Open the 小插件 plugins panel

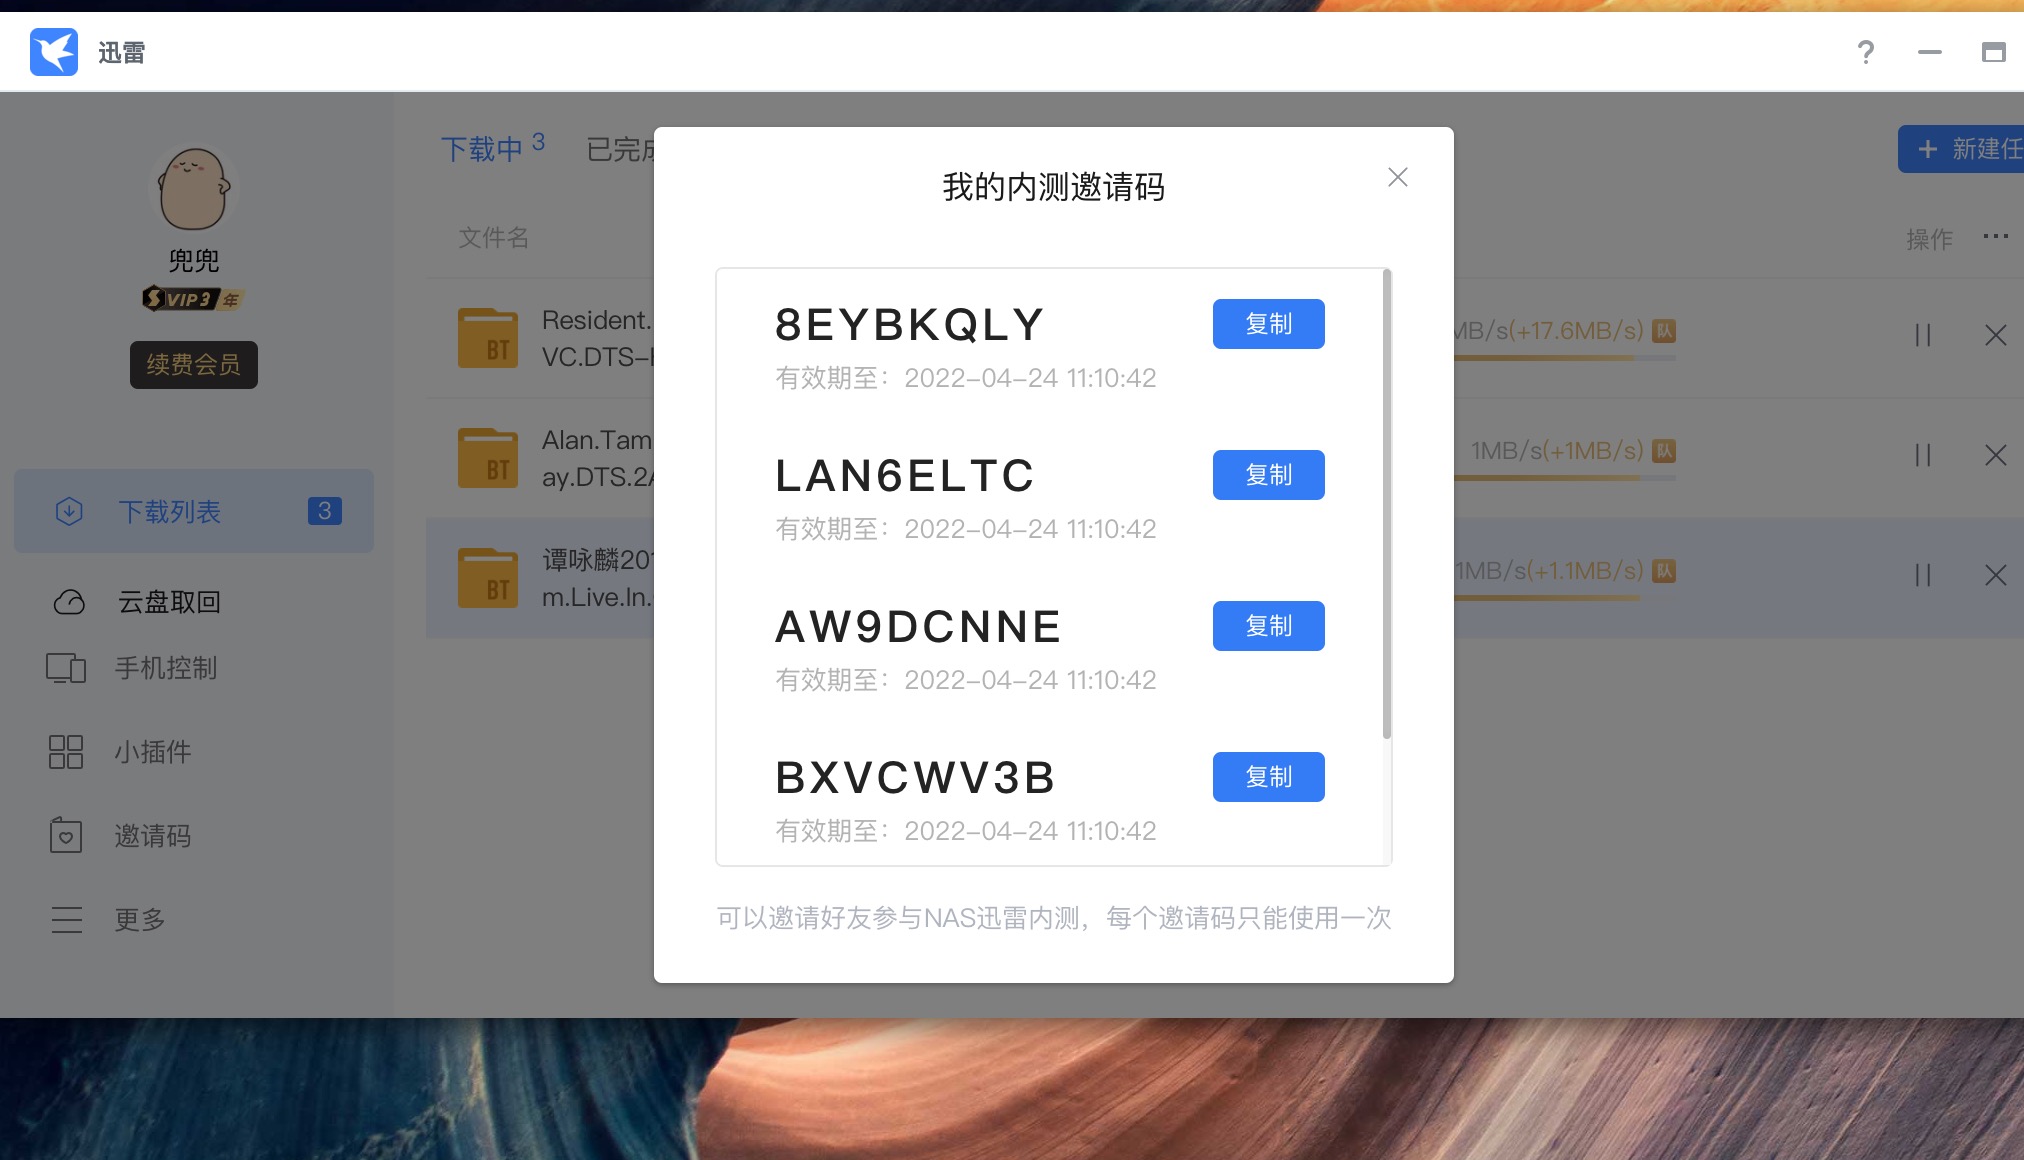152,752
